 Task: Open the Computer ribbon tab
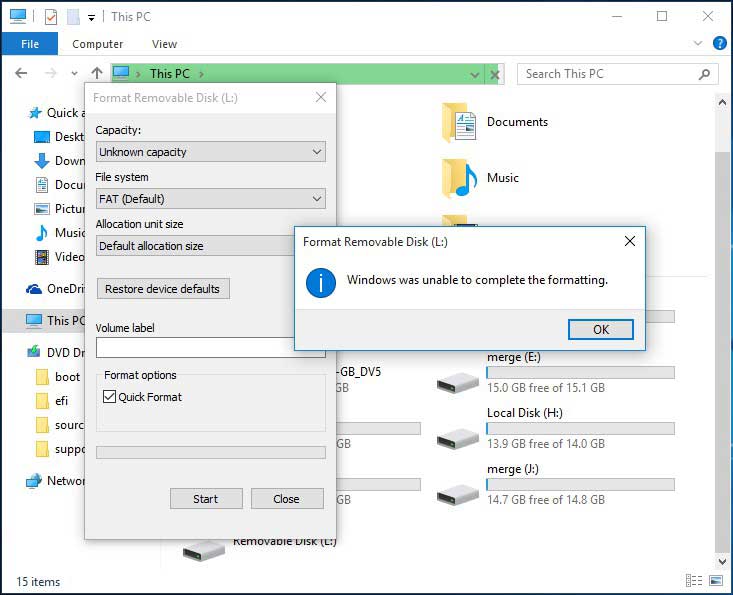[97, 44]
